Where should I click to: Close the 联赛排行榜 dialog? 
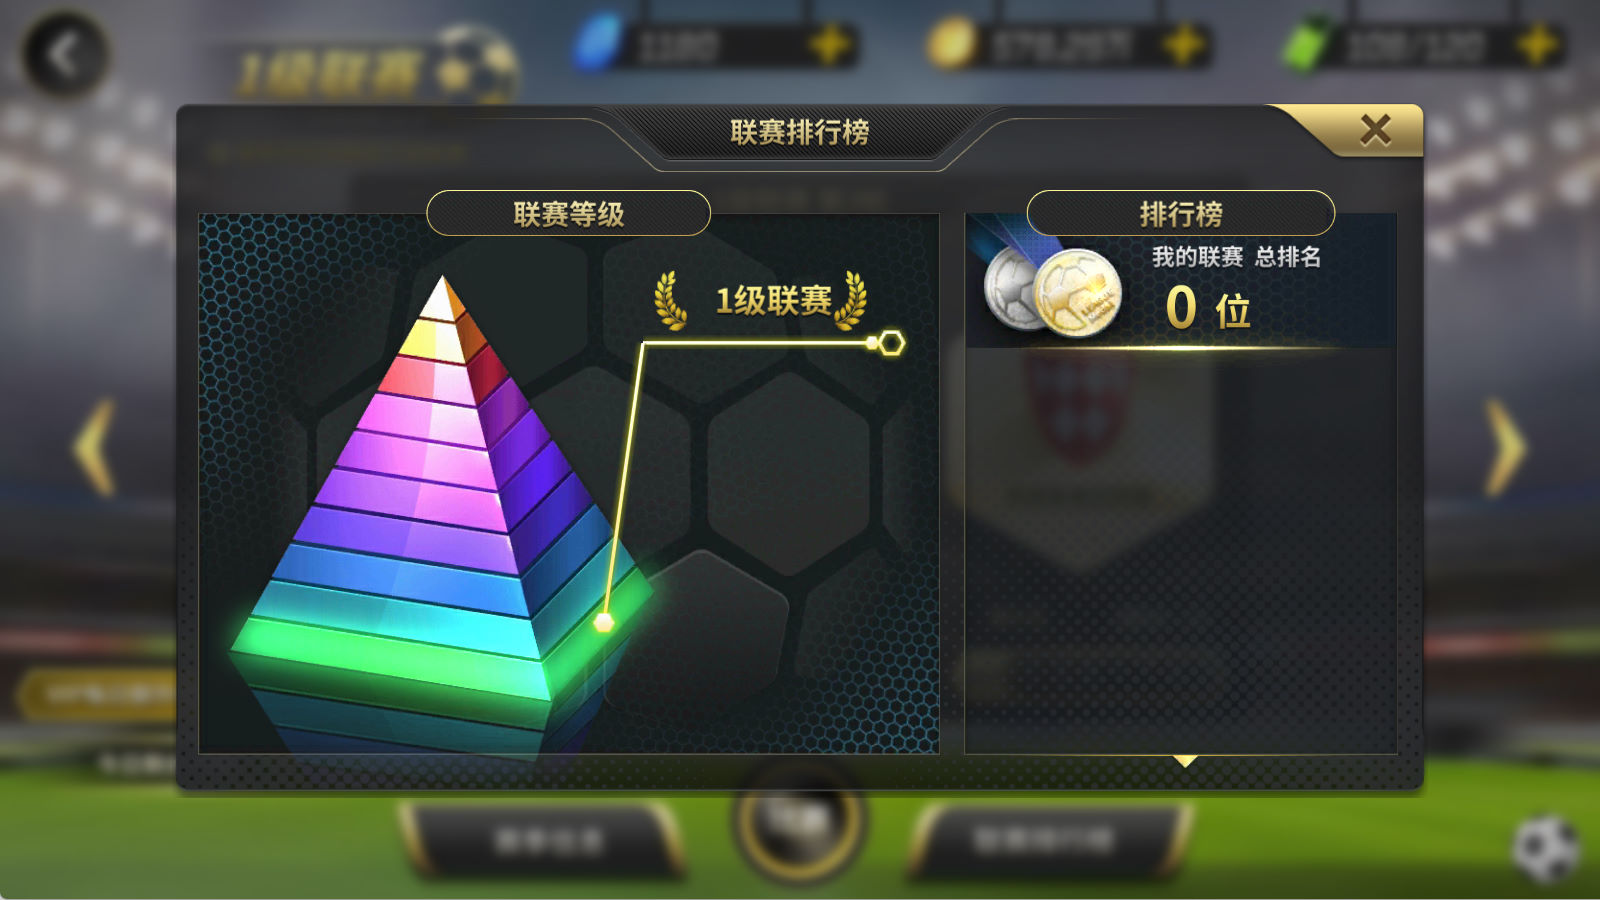coord(1375,130)
